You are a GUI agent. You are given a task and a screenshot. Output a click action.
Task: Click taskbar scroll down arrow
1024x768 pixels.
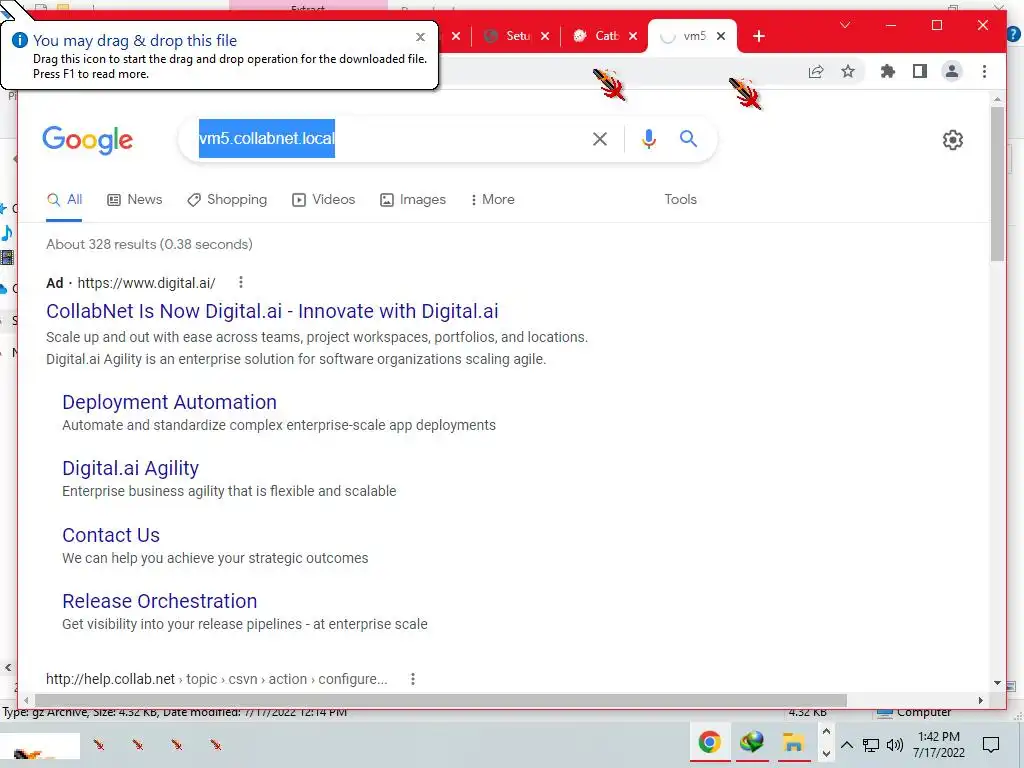[x=826, y=754]
